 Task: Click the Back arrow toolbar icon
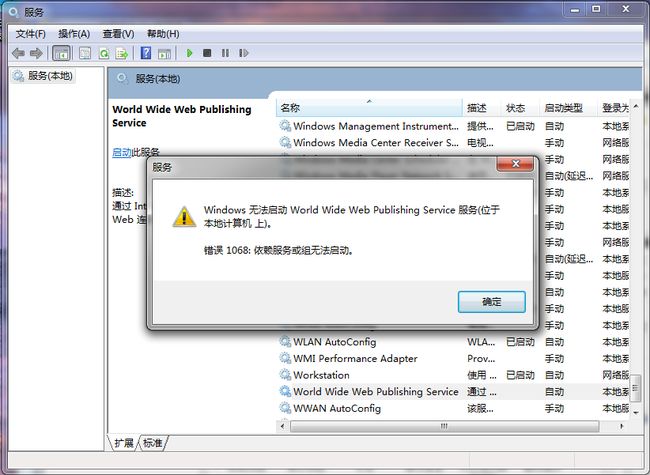[18, 53]
